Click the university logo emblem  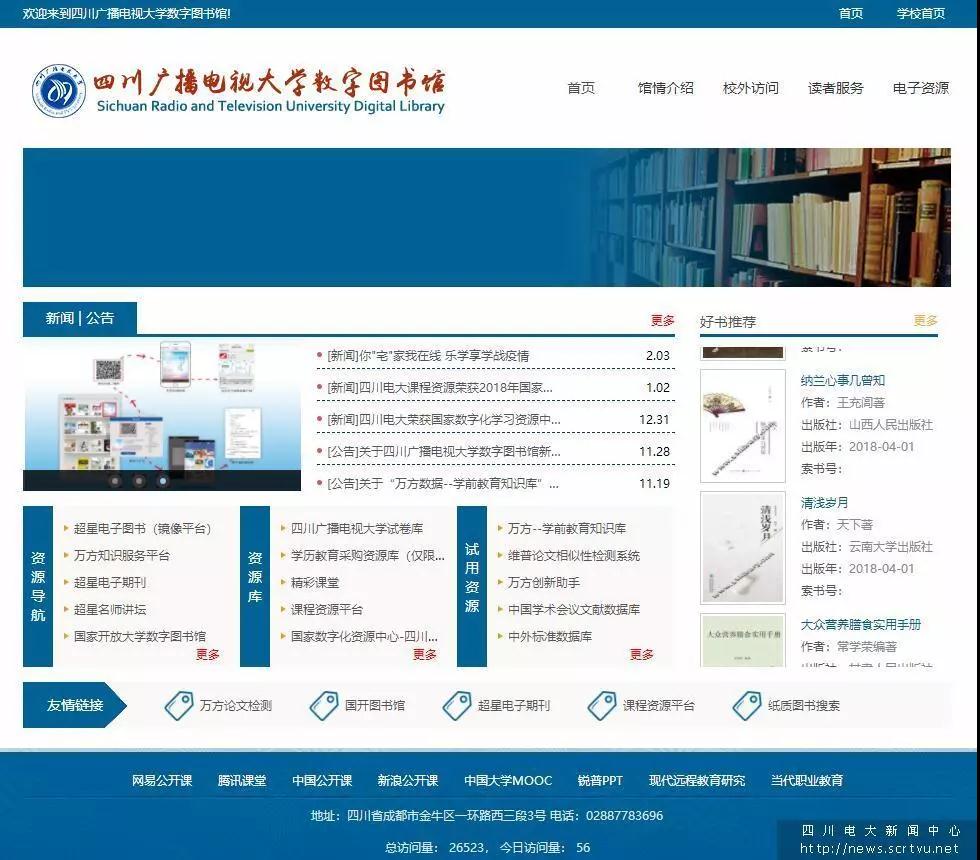coord(58,91)
